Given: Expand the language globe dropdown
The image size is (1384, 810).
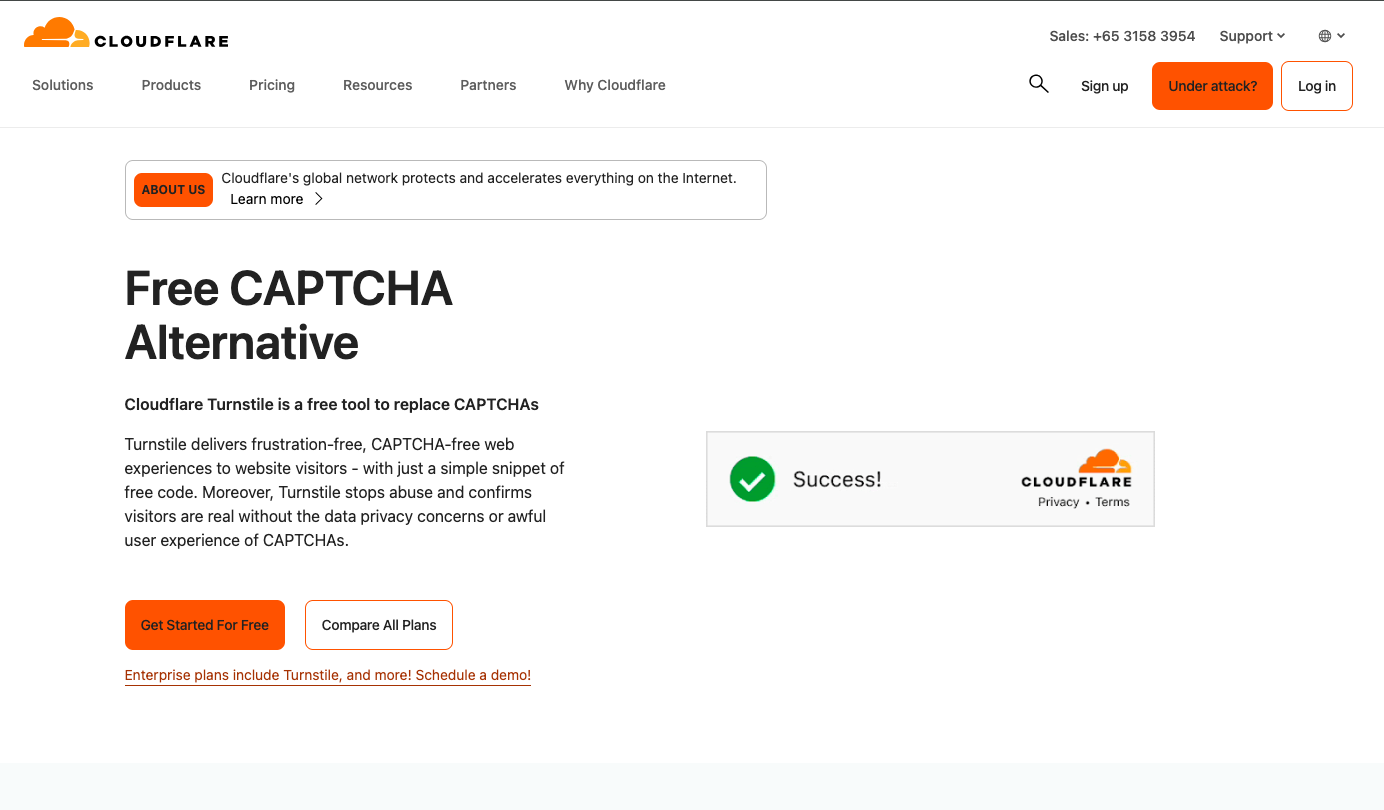Looking at the screenshot, I should [x=1330, y=35].
